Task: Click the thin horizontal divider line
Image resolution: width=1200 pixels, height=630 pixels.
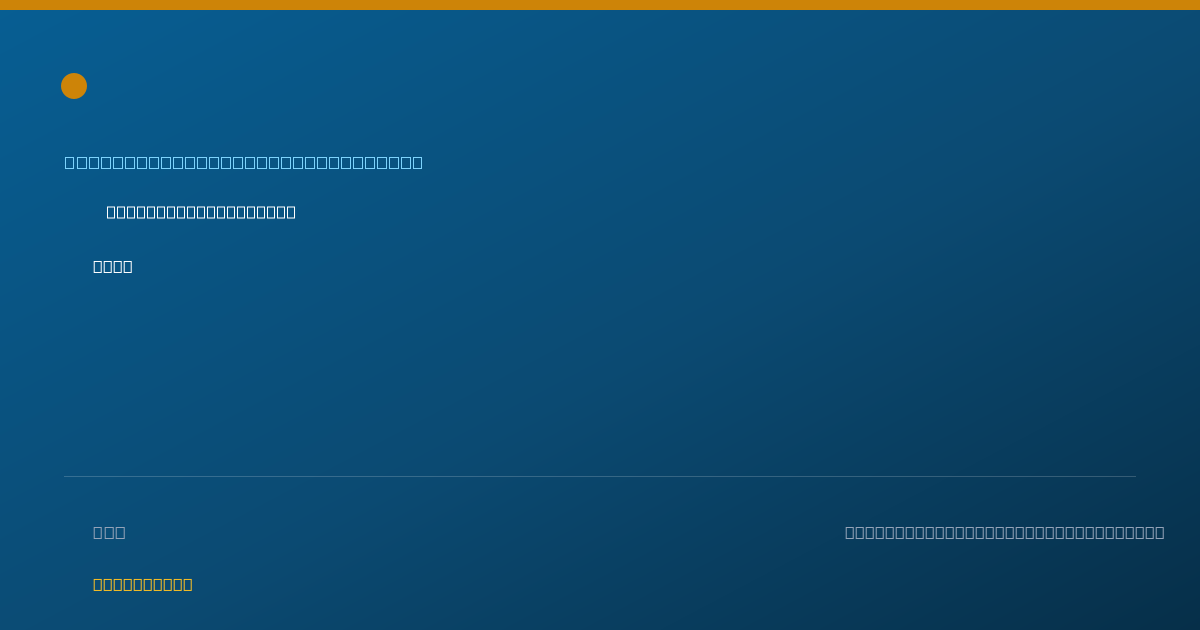Action: pos(600,476)
